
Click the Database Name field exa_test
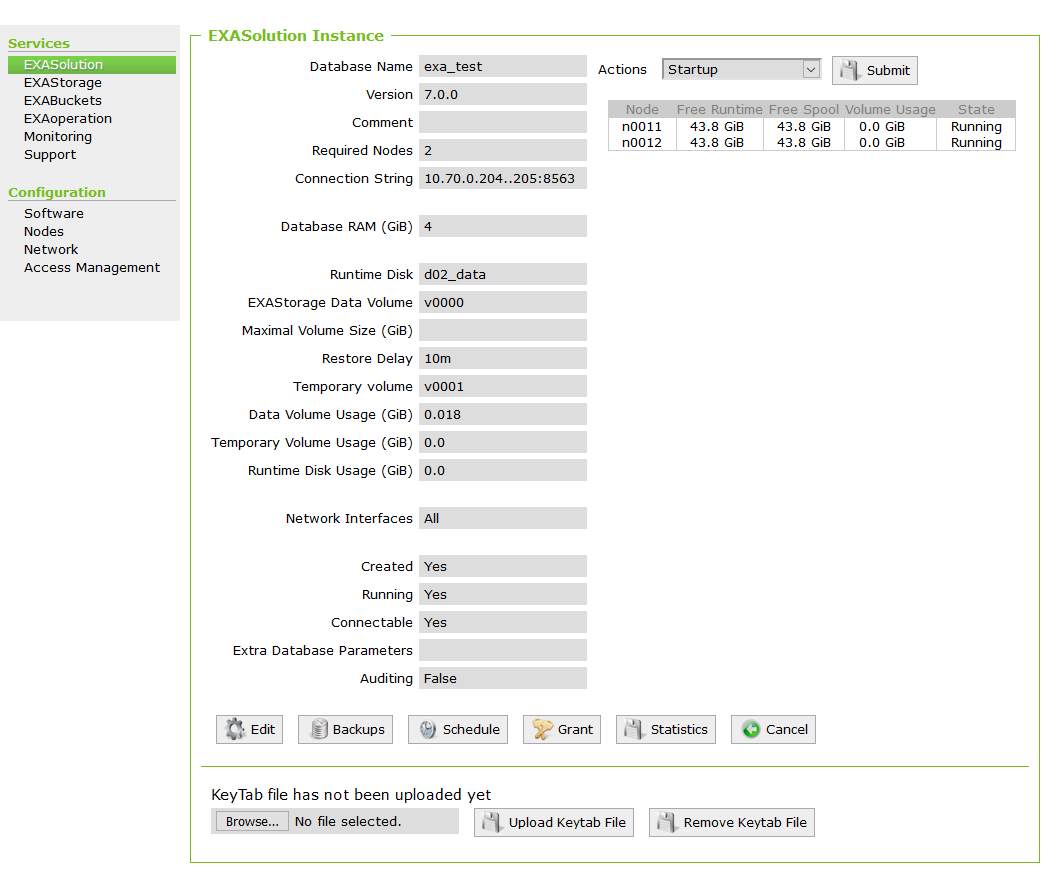tap(503, 66)
